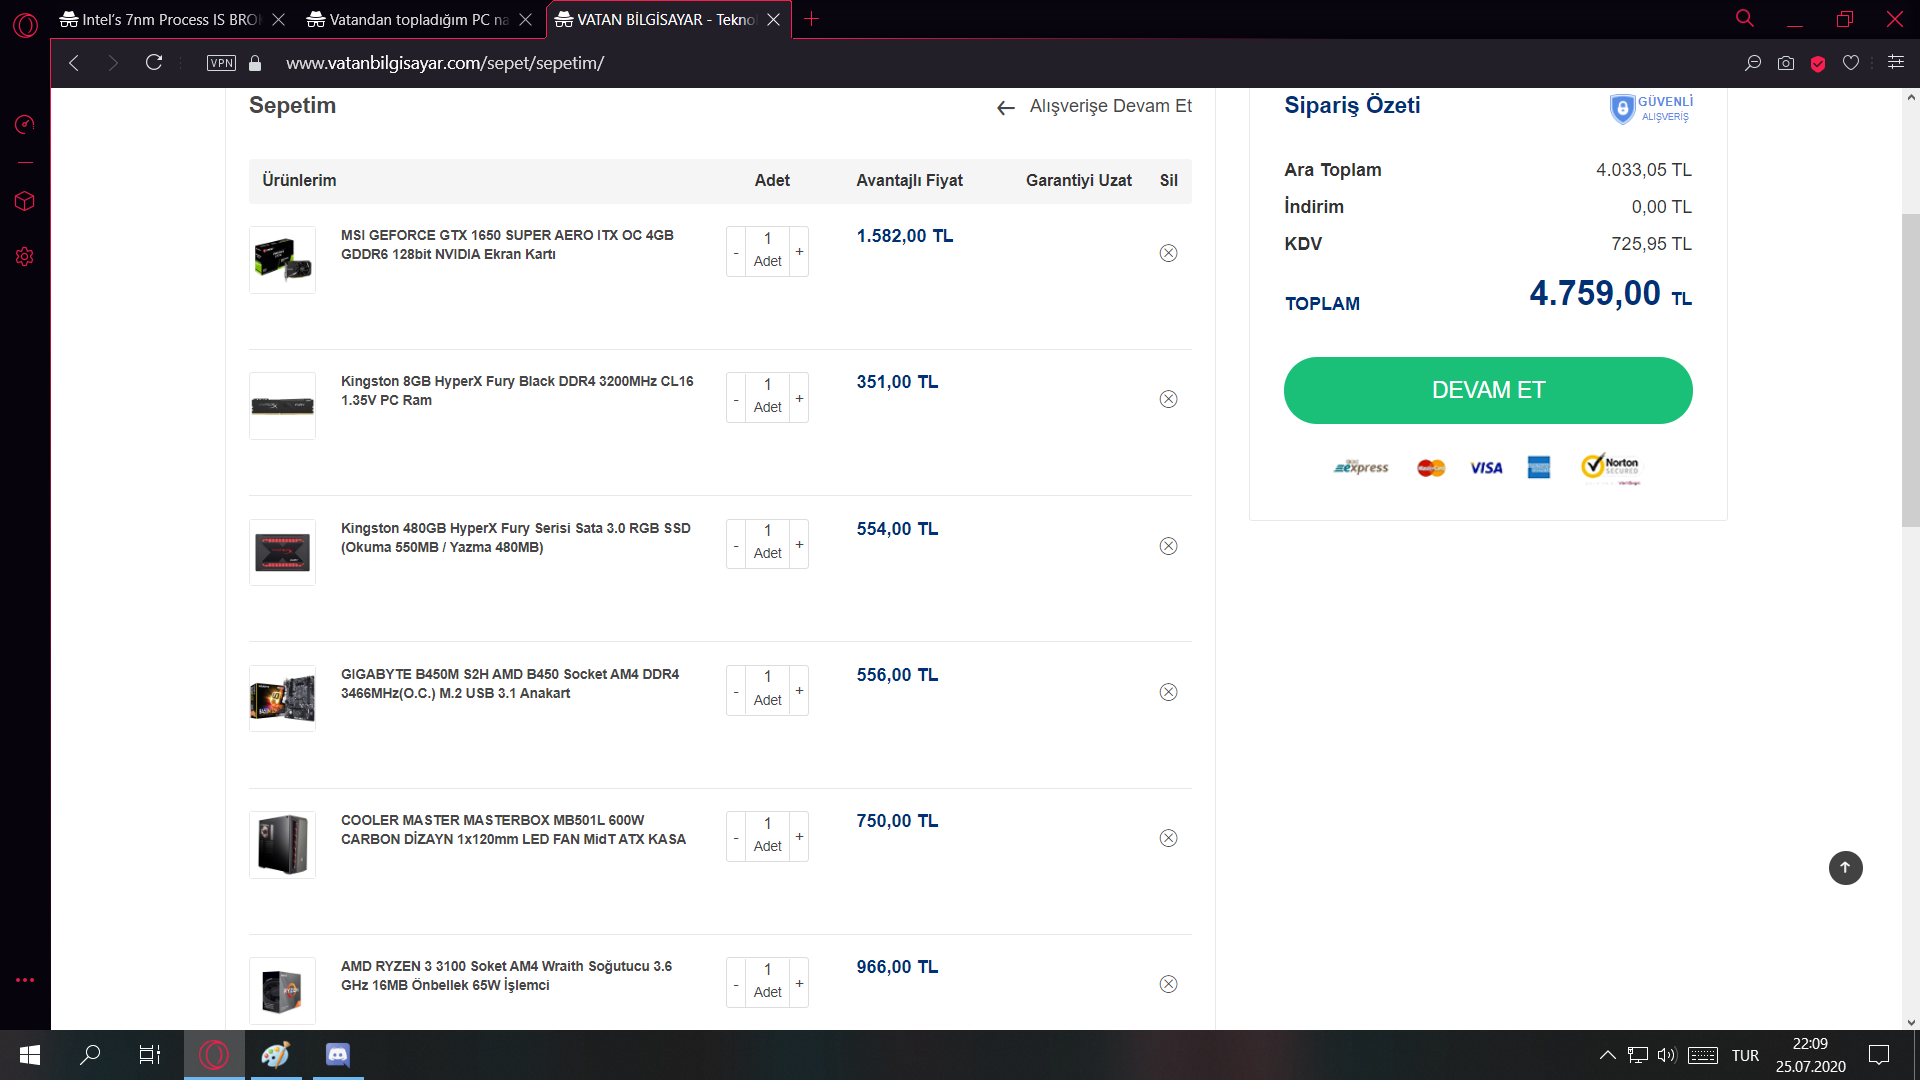1920x1080 pixels.
Task: Open GX Control in sidebar
Action: tap(25, 124)
